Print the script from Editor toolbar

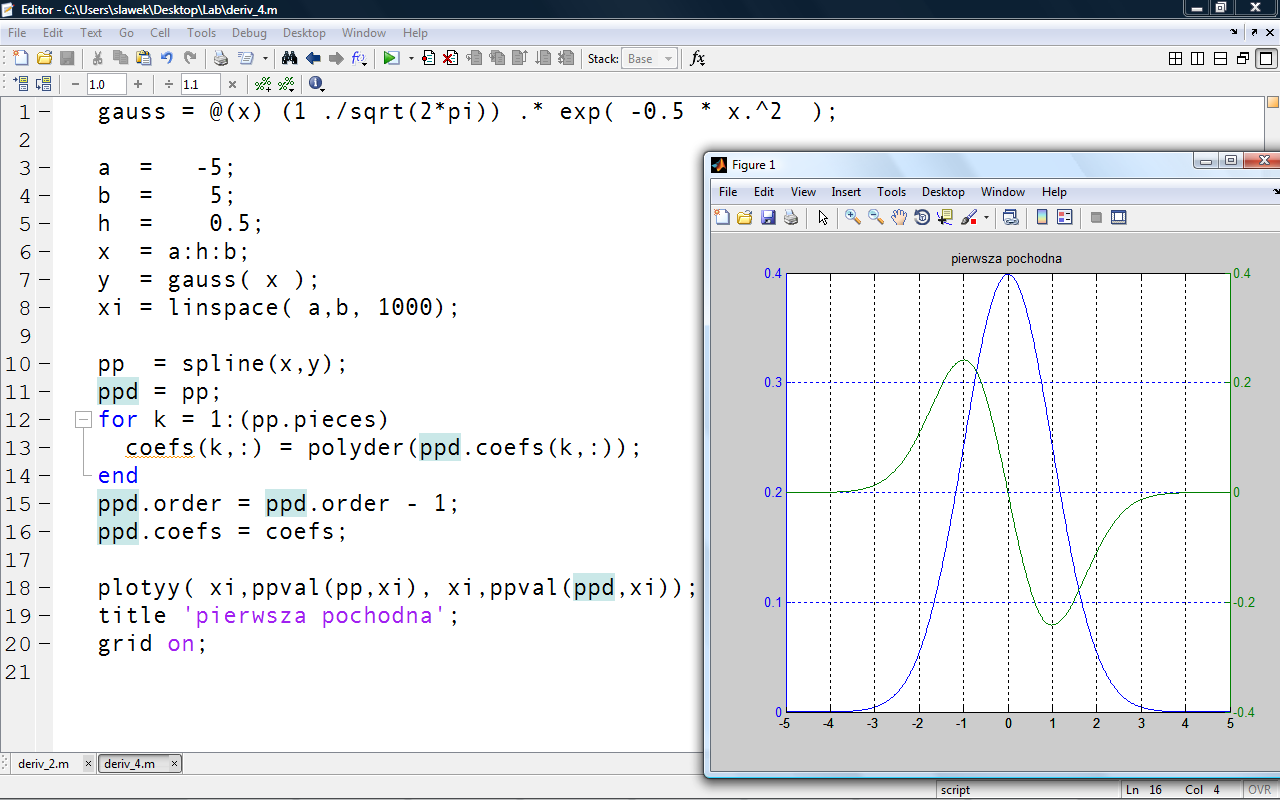221,59
